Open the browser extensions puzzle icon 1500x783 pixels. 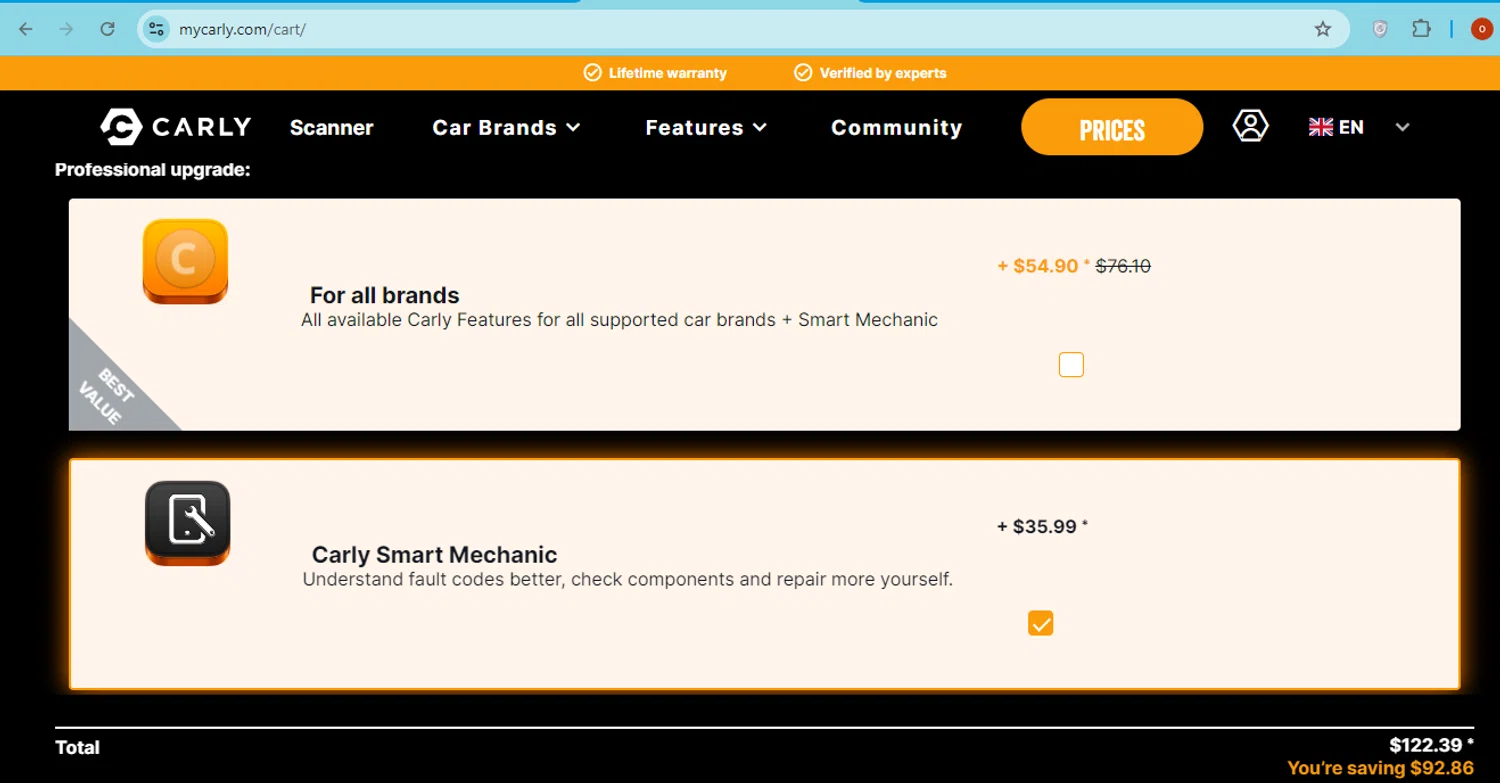[1421, 29]
